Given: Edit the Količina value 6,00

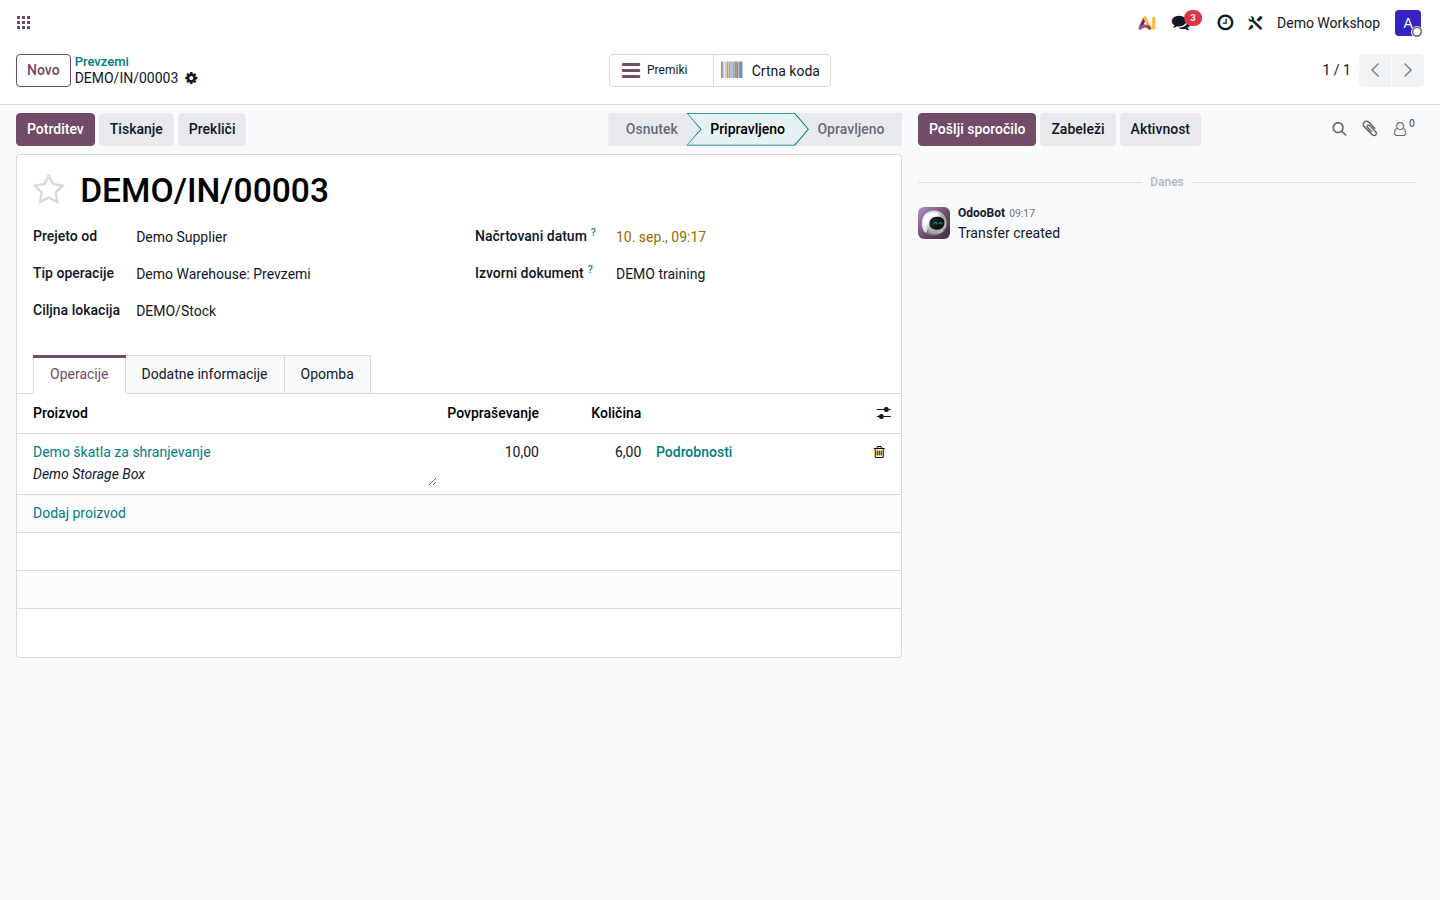Looking at the screenshot, I should click(628, 452).
